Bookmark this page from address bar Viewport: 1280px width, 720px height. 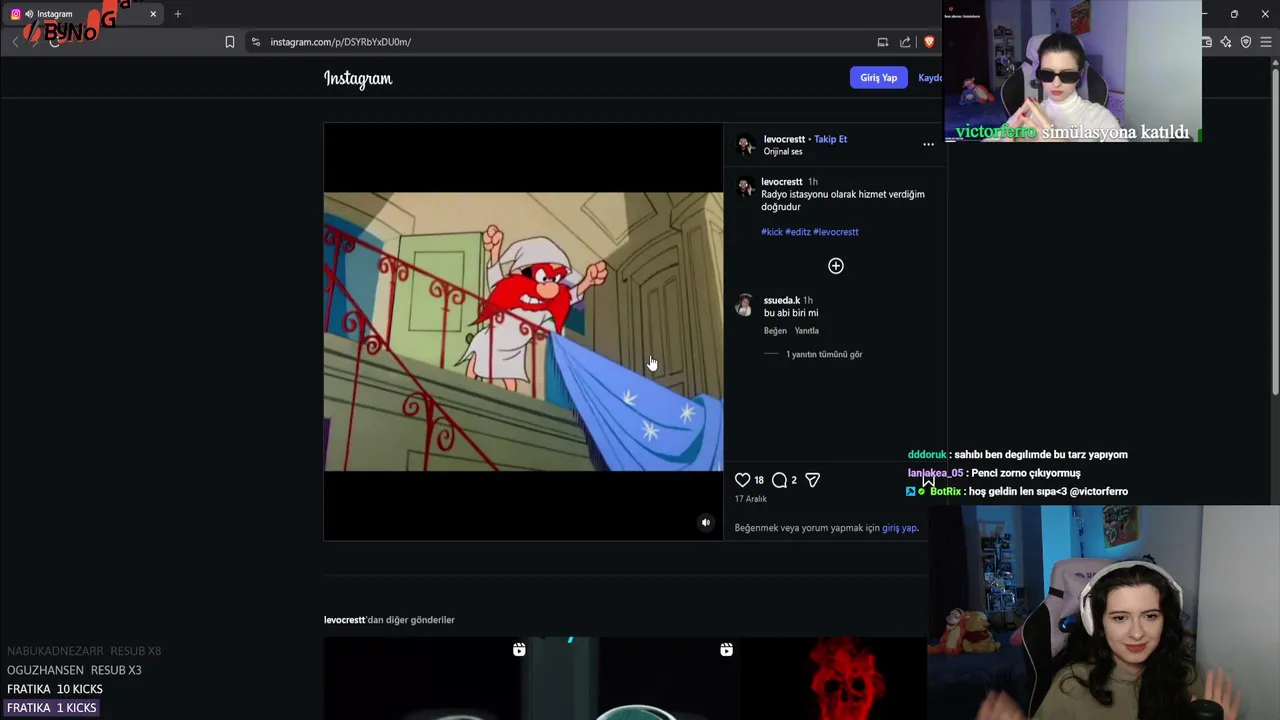pos(230,42)
